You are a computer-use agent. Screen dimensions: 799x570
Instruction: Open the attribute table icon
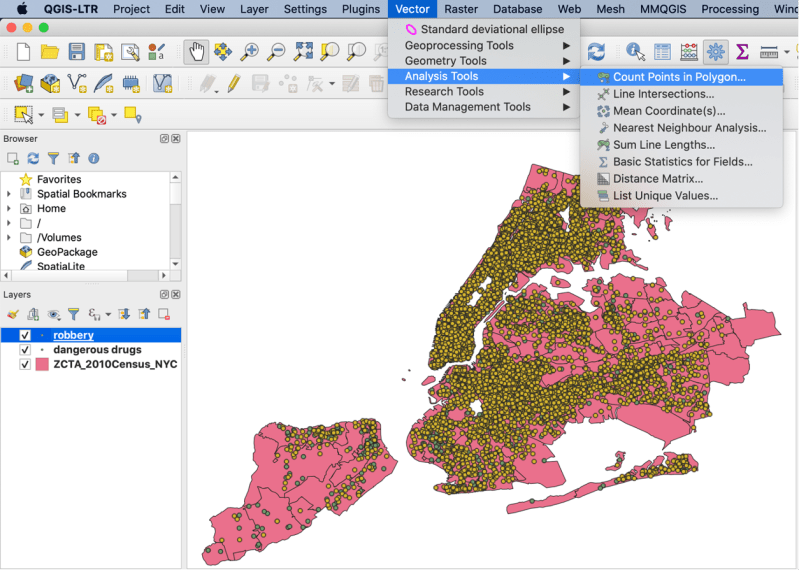[662, 52]
